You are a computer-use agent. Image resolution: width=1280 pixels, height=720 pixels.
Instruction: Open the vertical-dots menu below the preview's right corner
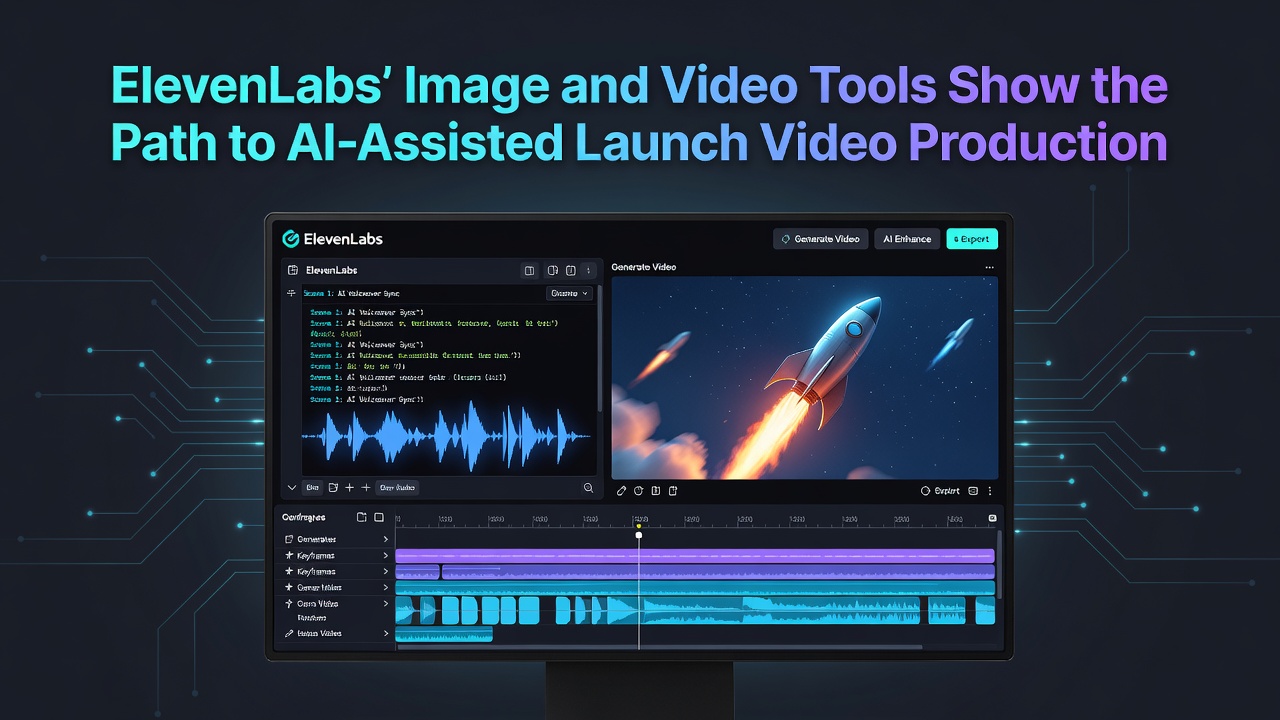tap(990, 491)
